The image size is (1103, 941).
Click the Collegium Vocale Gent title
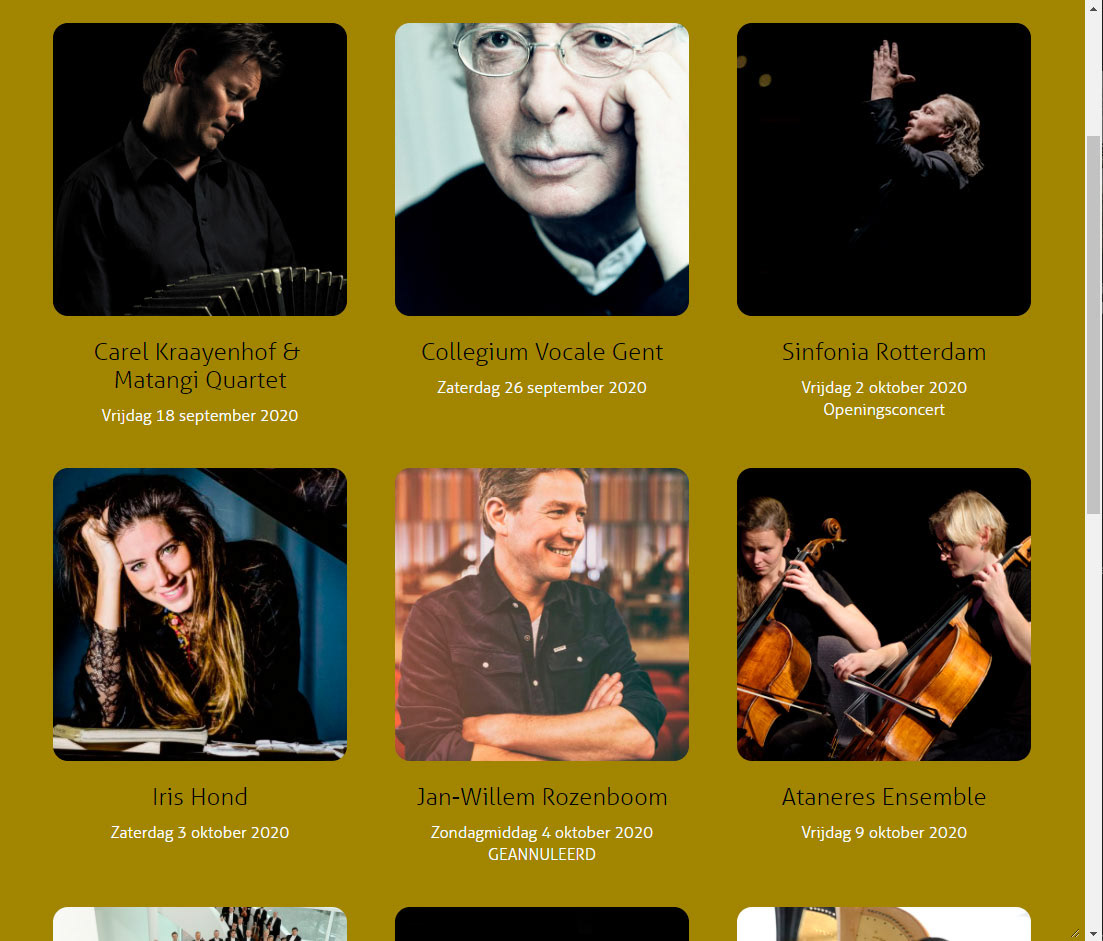[x=542, y=352]
